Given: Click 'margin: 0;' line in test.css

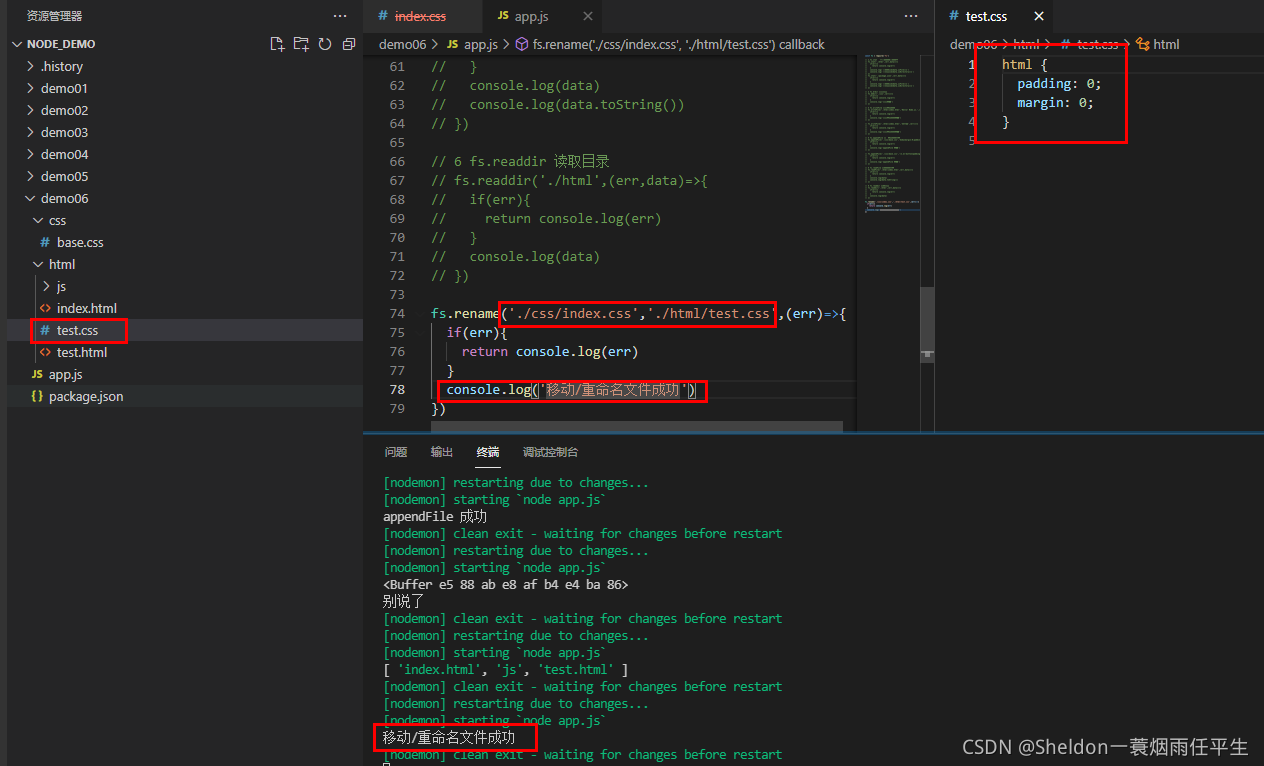Looking at the screenshot, I should click(x=1055, y=103).
